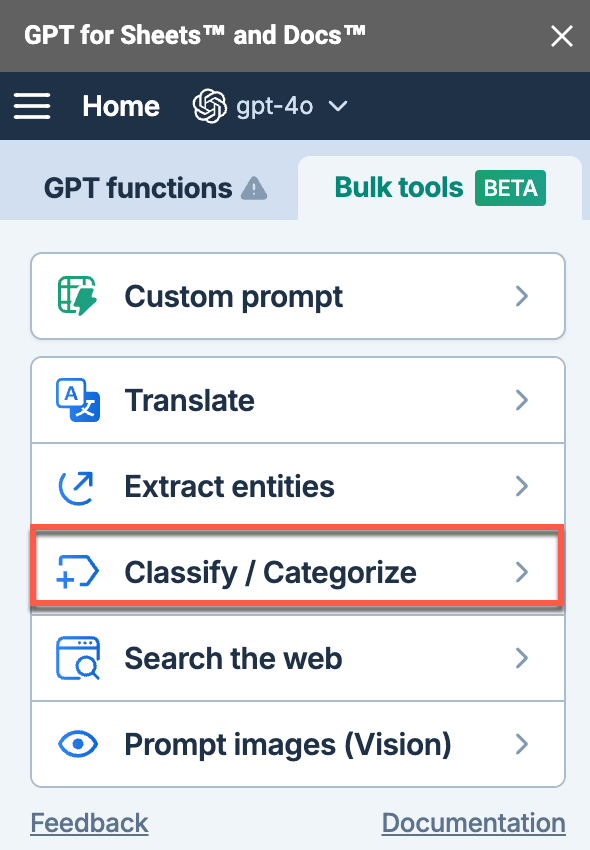Select the Bulk tools tab
590x850 pixels.
point(440,188)
